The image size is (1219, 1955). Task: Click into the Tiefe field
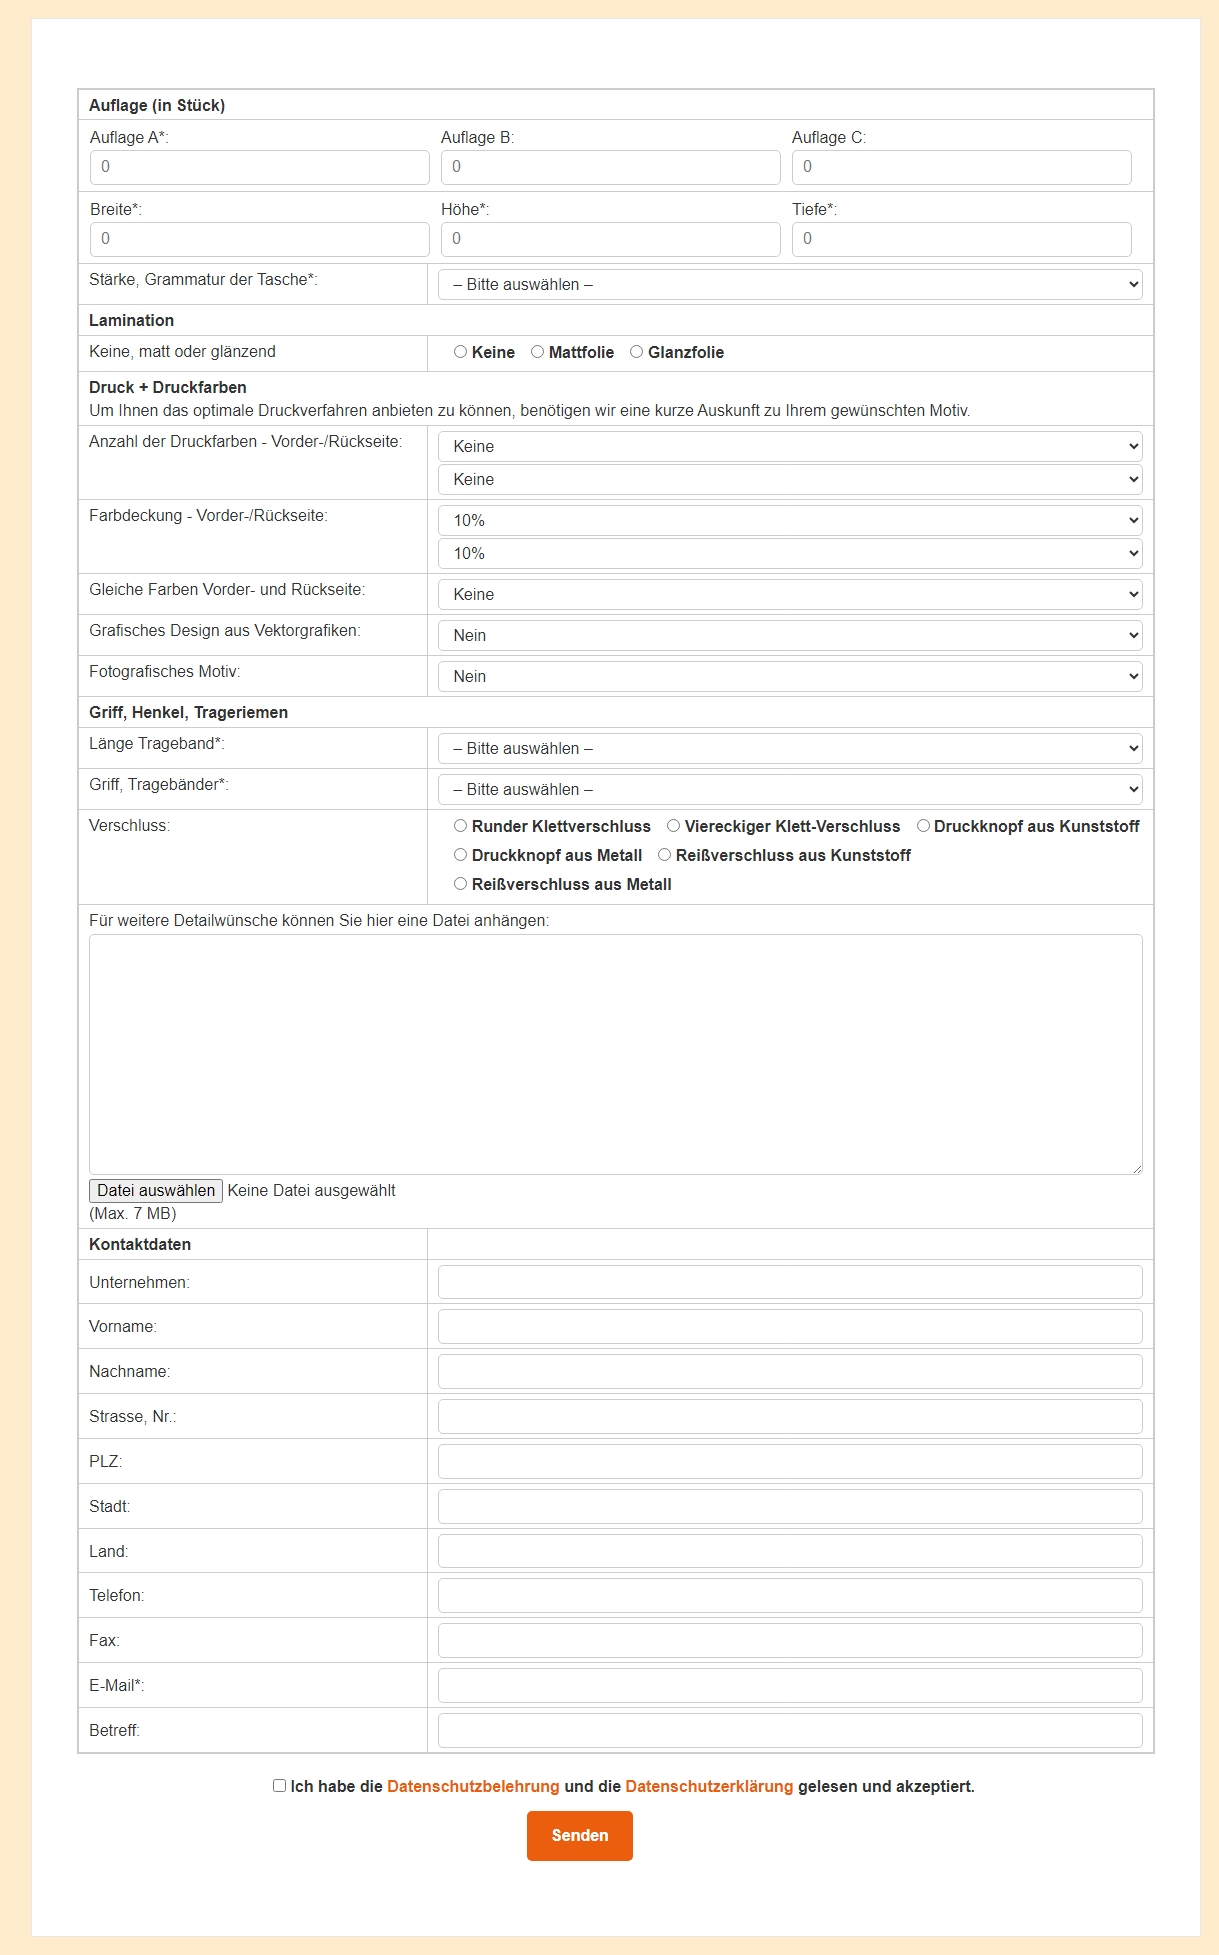tap(962, 239)
